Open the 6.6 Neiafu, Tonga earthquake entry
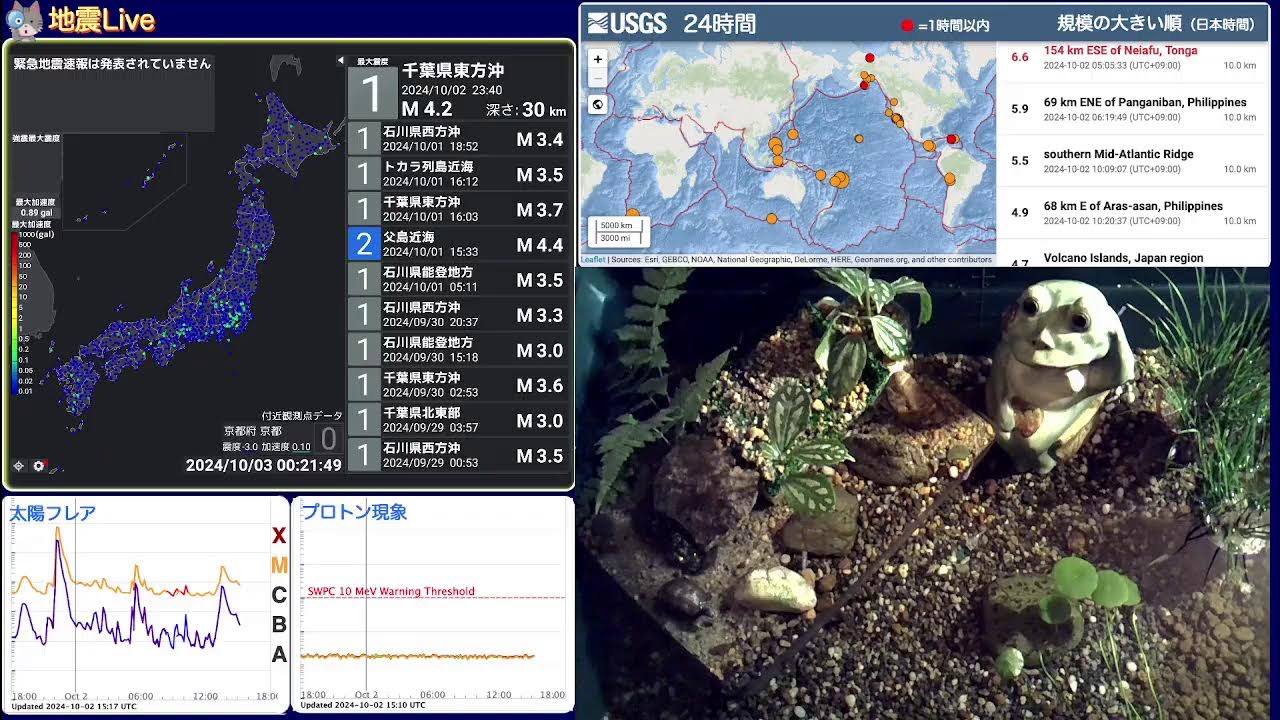 click(x=1133, y=57)
